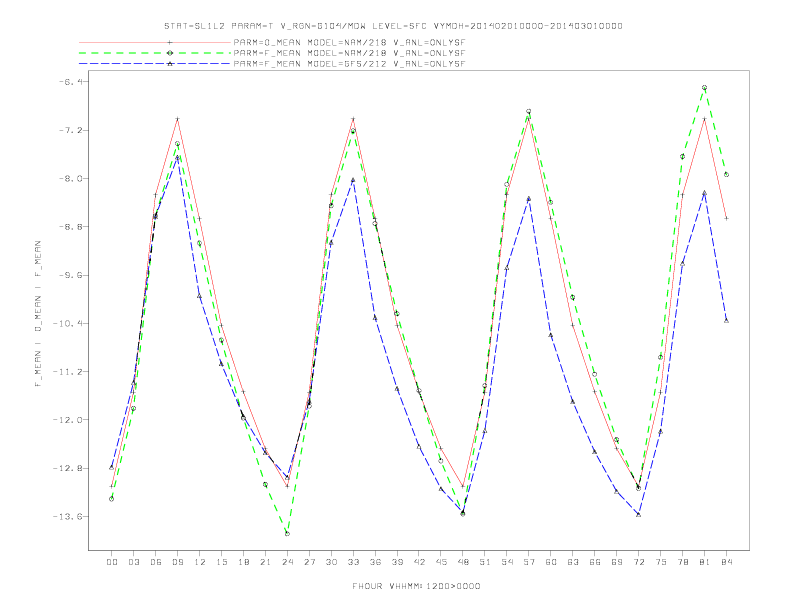792x612 pixels.
Task: Click x-axis tick label 06
Action: pos(156,562)
